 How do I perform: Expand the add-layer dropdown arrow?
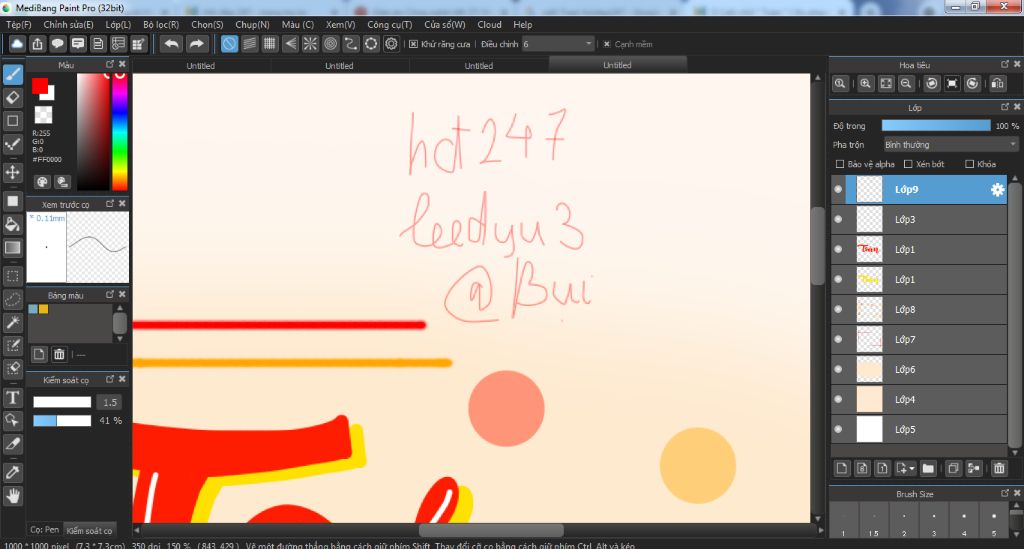coord(912,469)
